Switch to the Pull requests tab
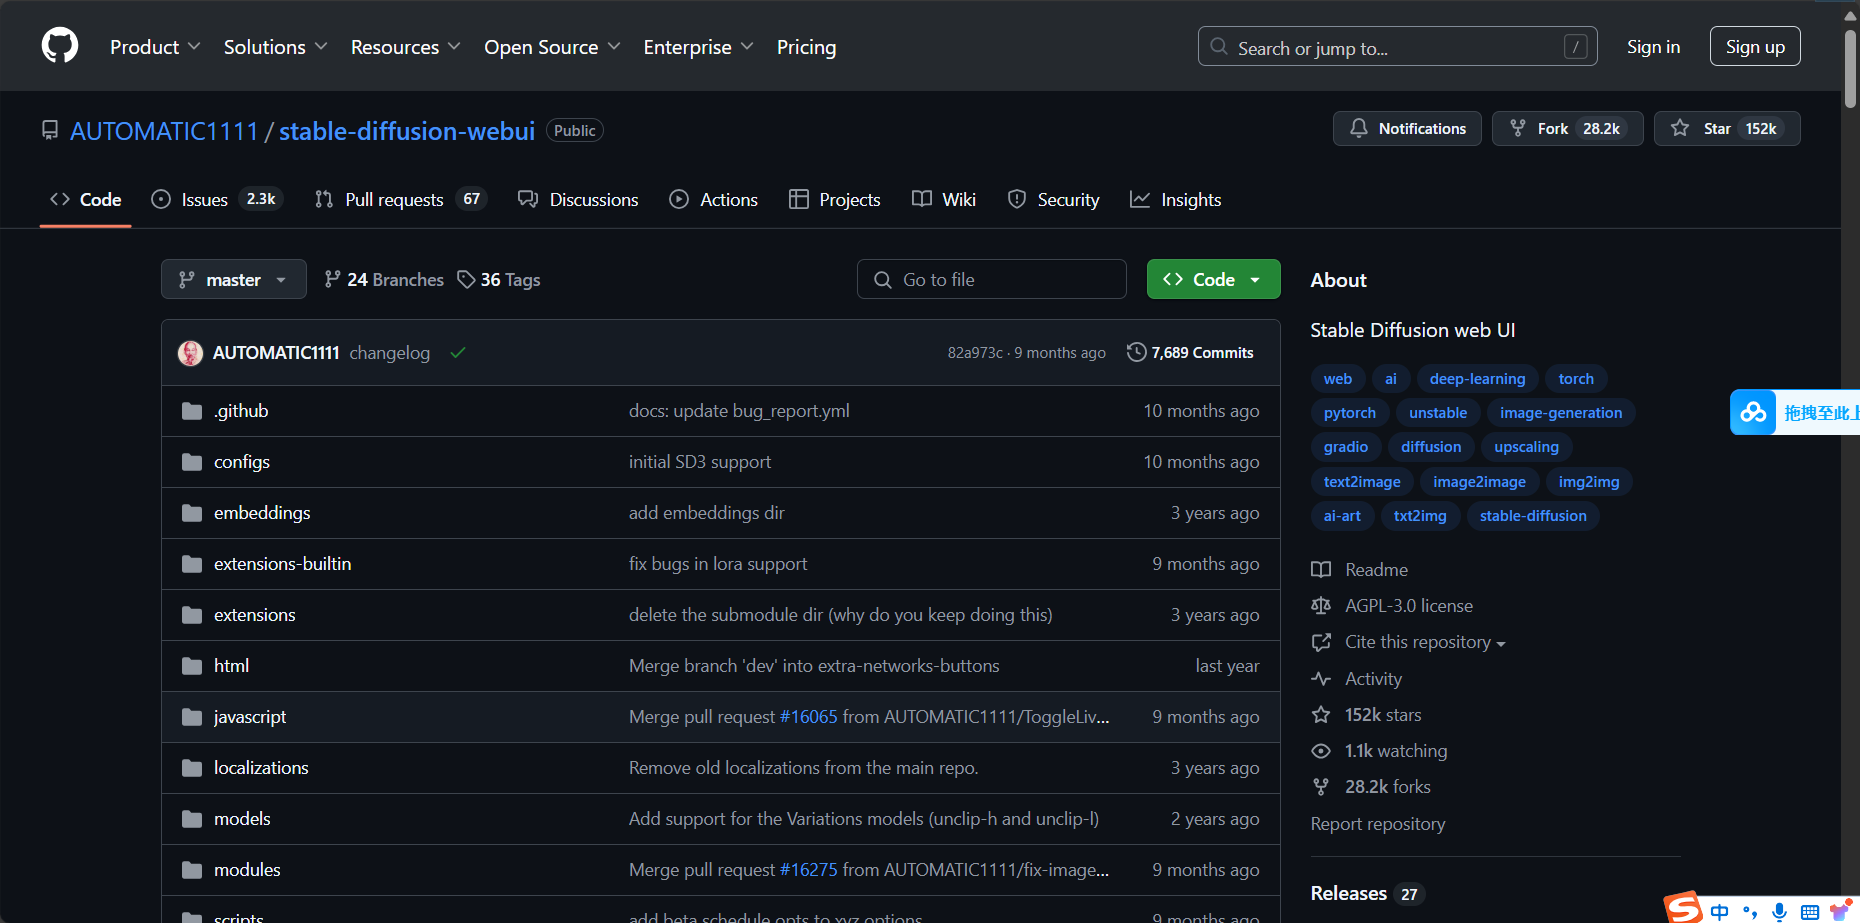Image resolution: width=1860 pixels, height=923 pixels. tap(400, 199)
